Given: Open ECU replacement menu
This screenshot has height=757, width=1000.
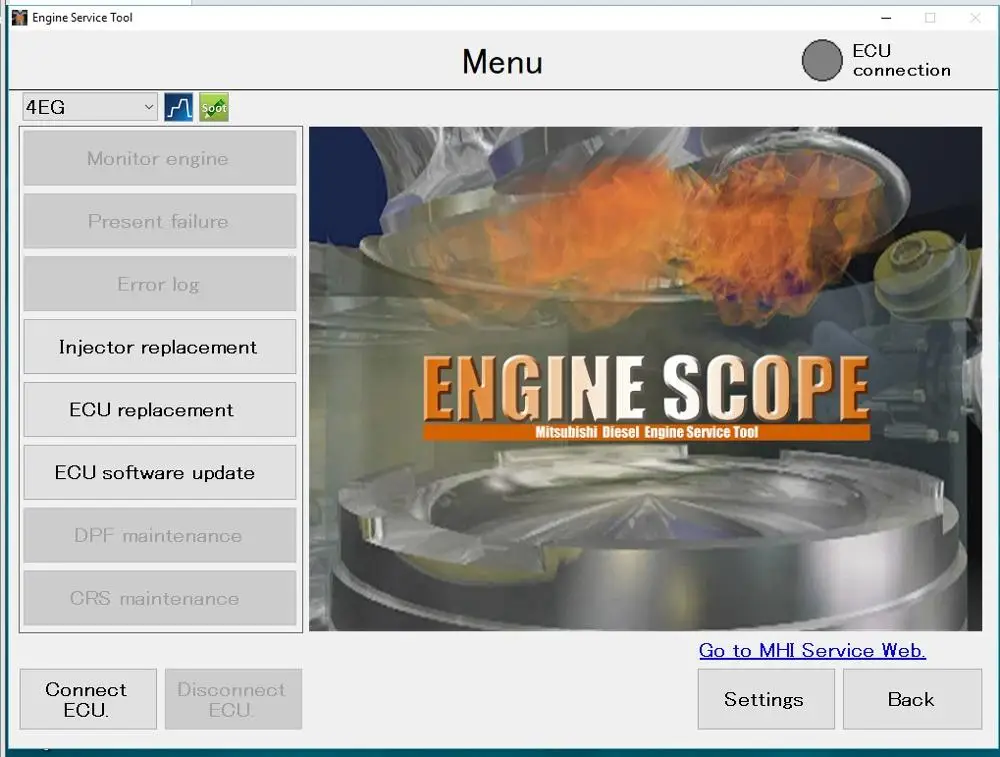Looking at the screenshot, I should (159, 409).
